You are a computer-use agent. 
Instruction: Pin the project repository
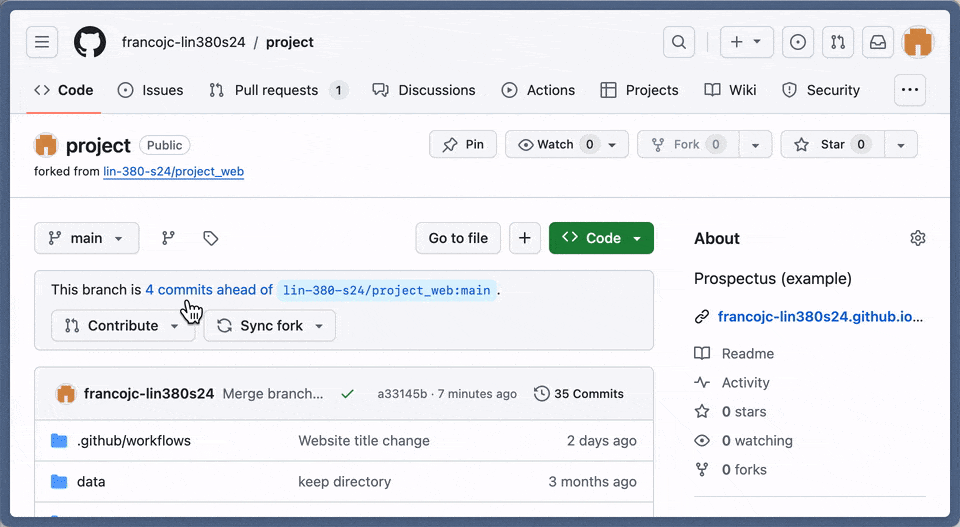click(463, 145)
